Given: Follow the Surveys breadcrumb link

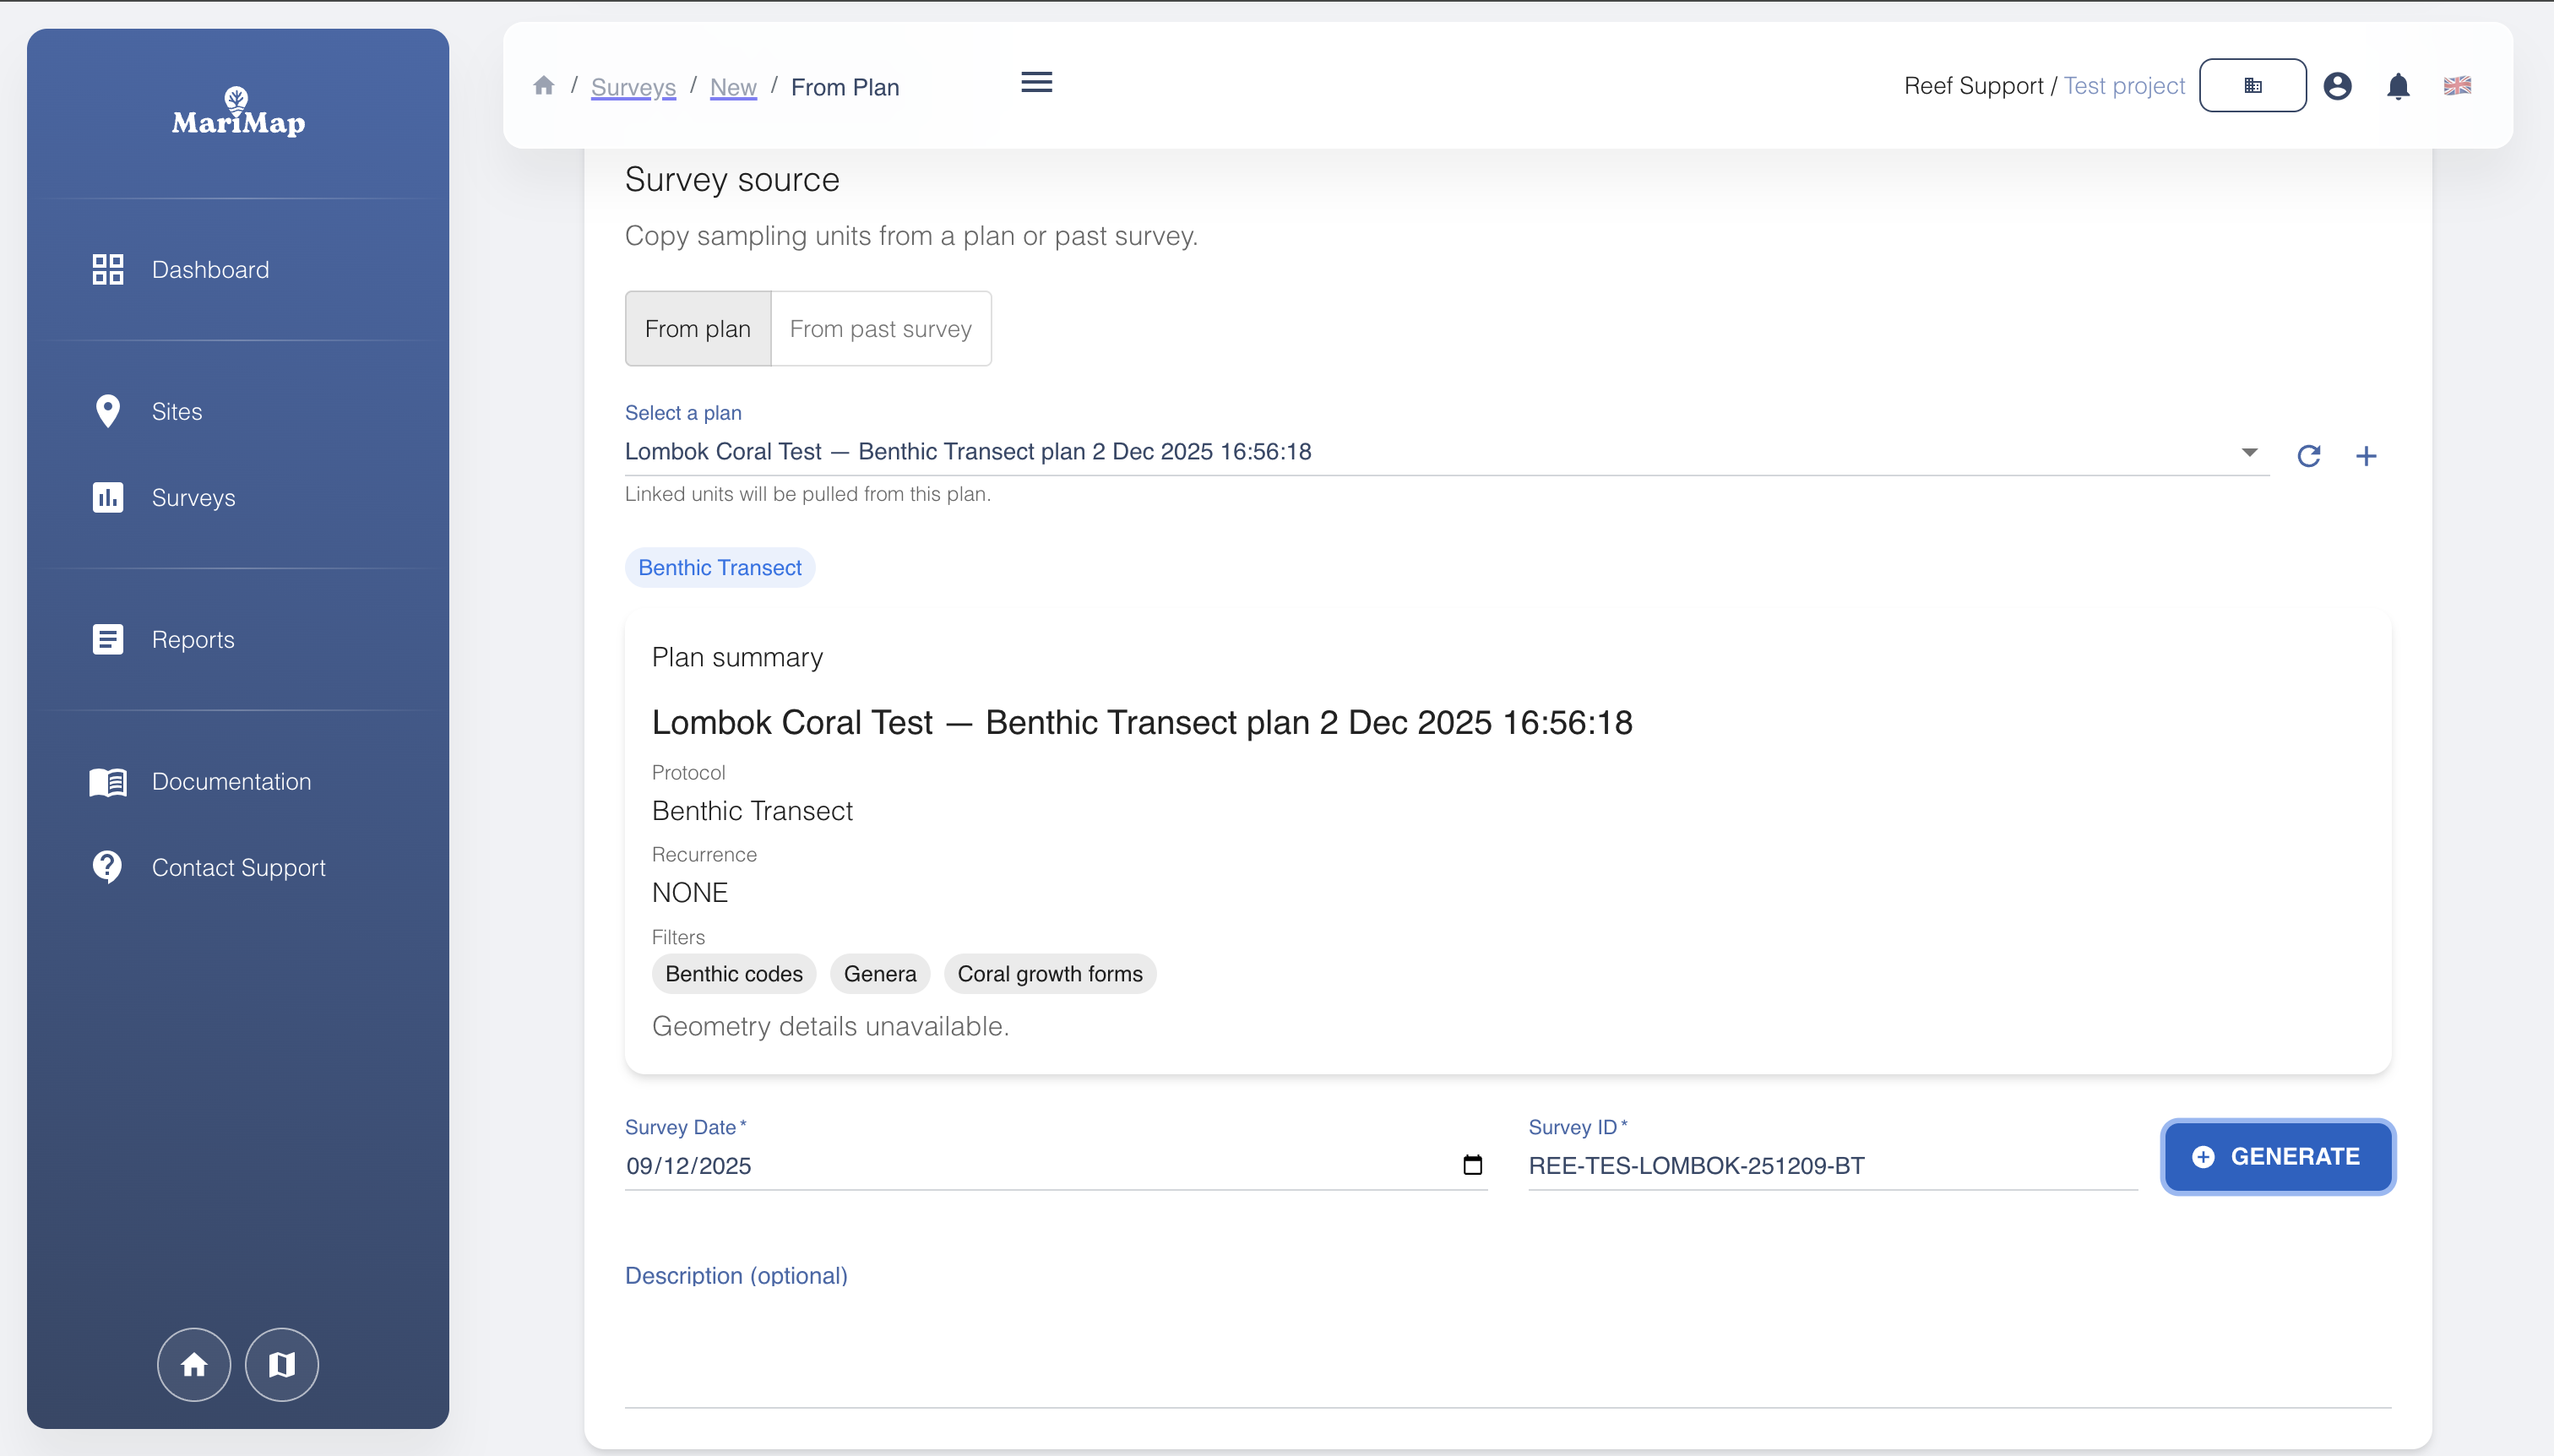Looking at the screenshot, I should 633,88.
